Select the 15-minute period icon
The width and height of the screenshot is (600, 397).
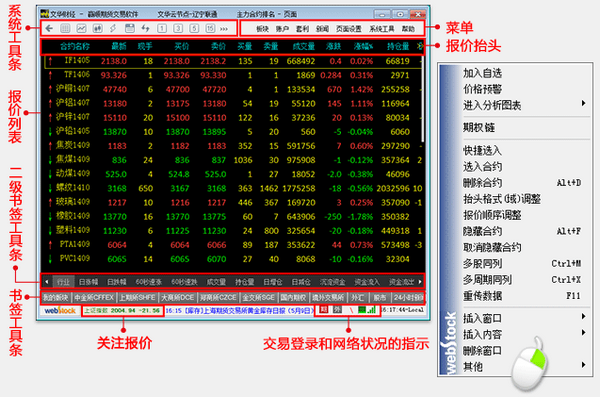point(210,28)
